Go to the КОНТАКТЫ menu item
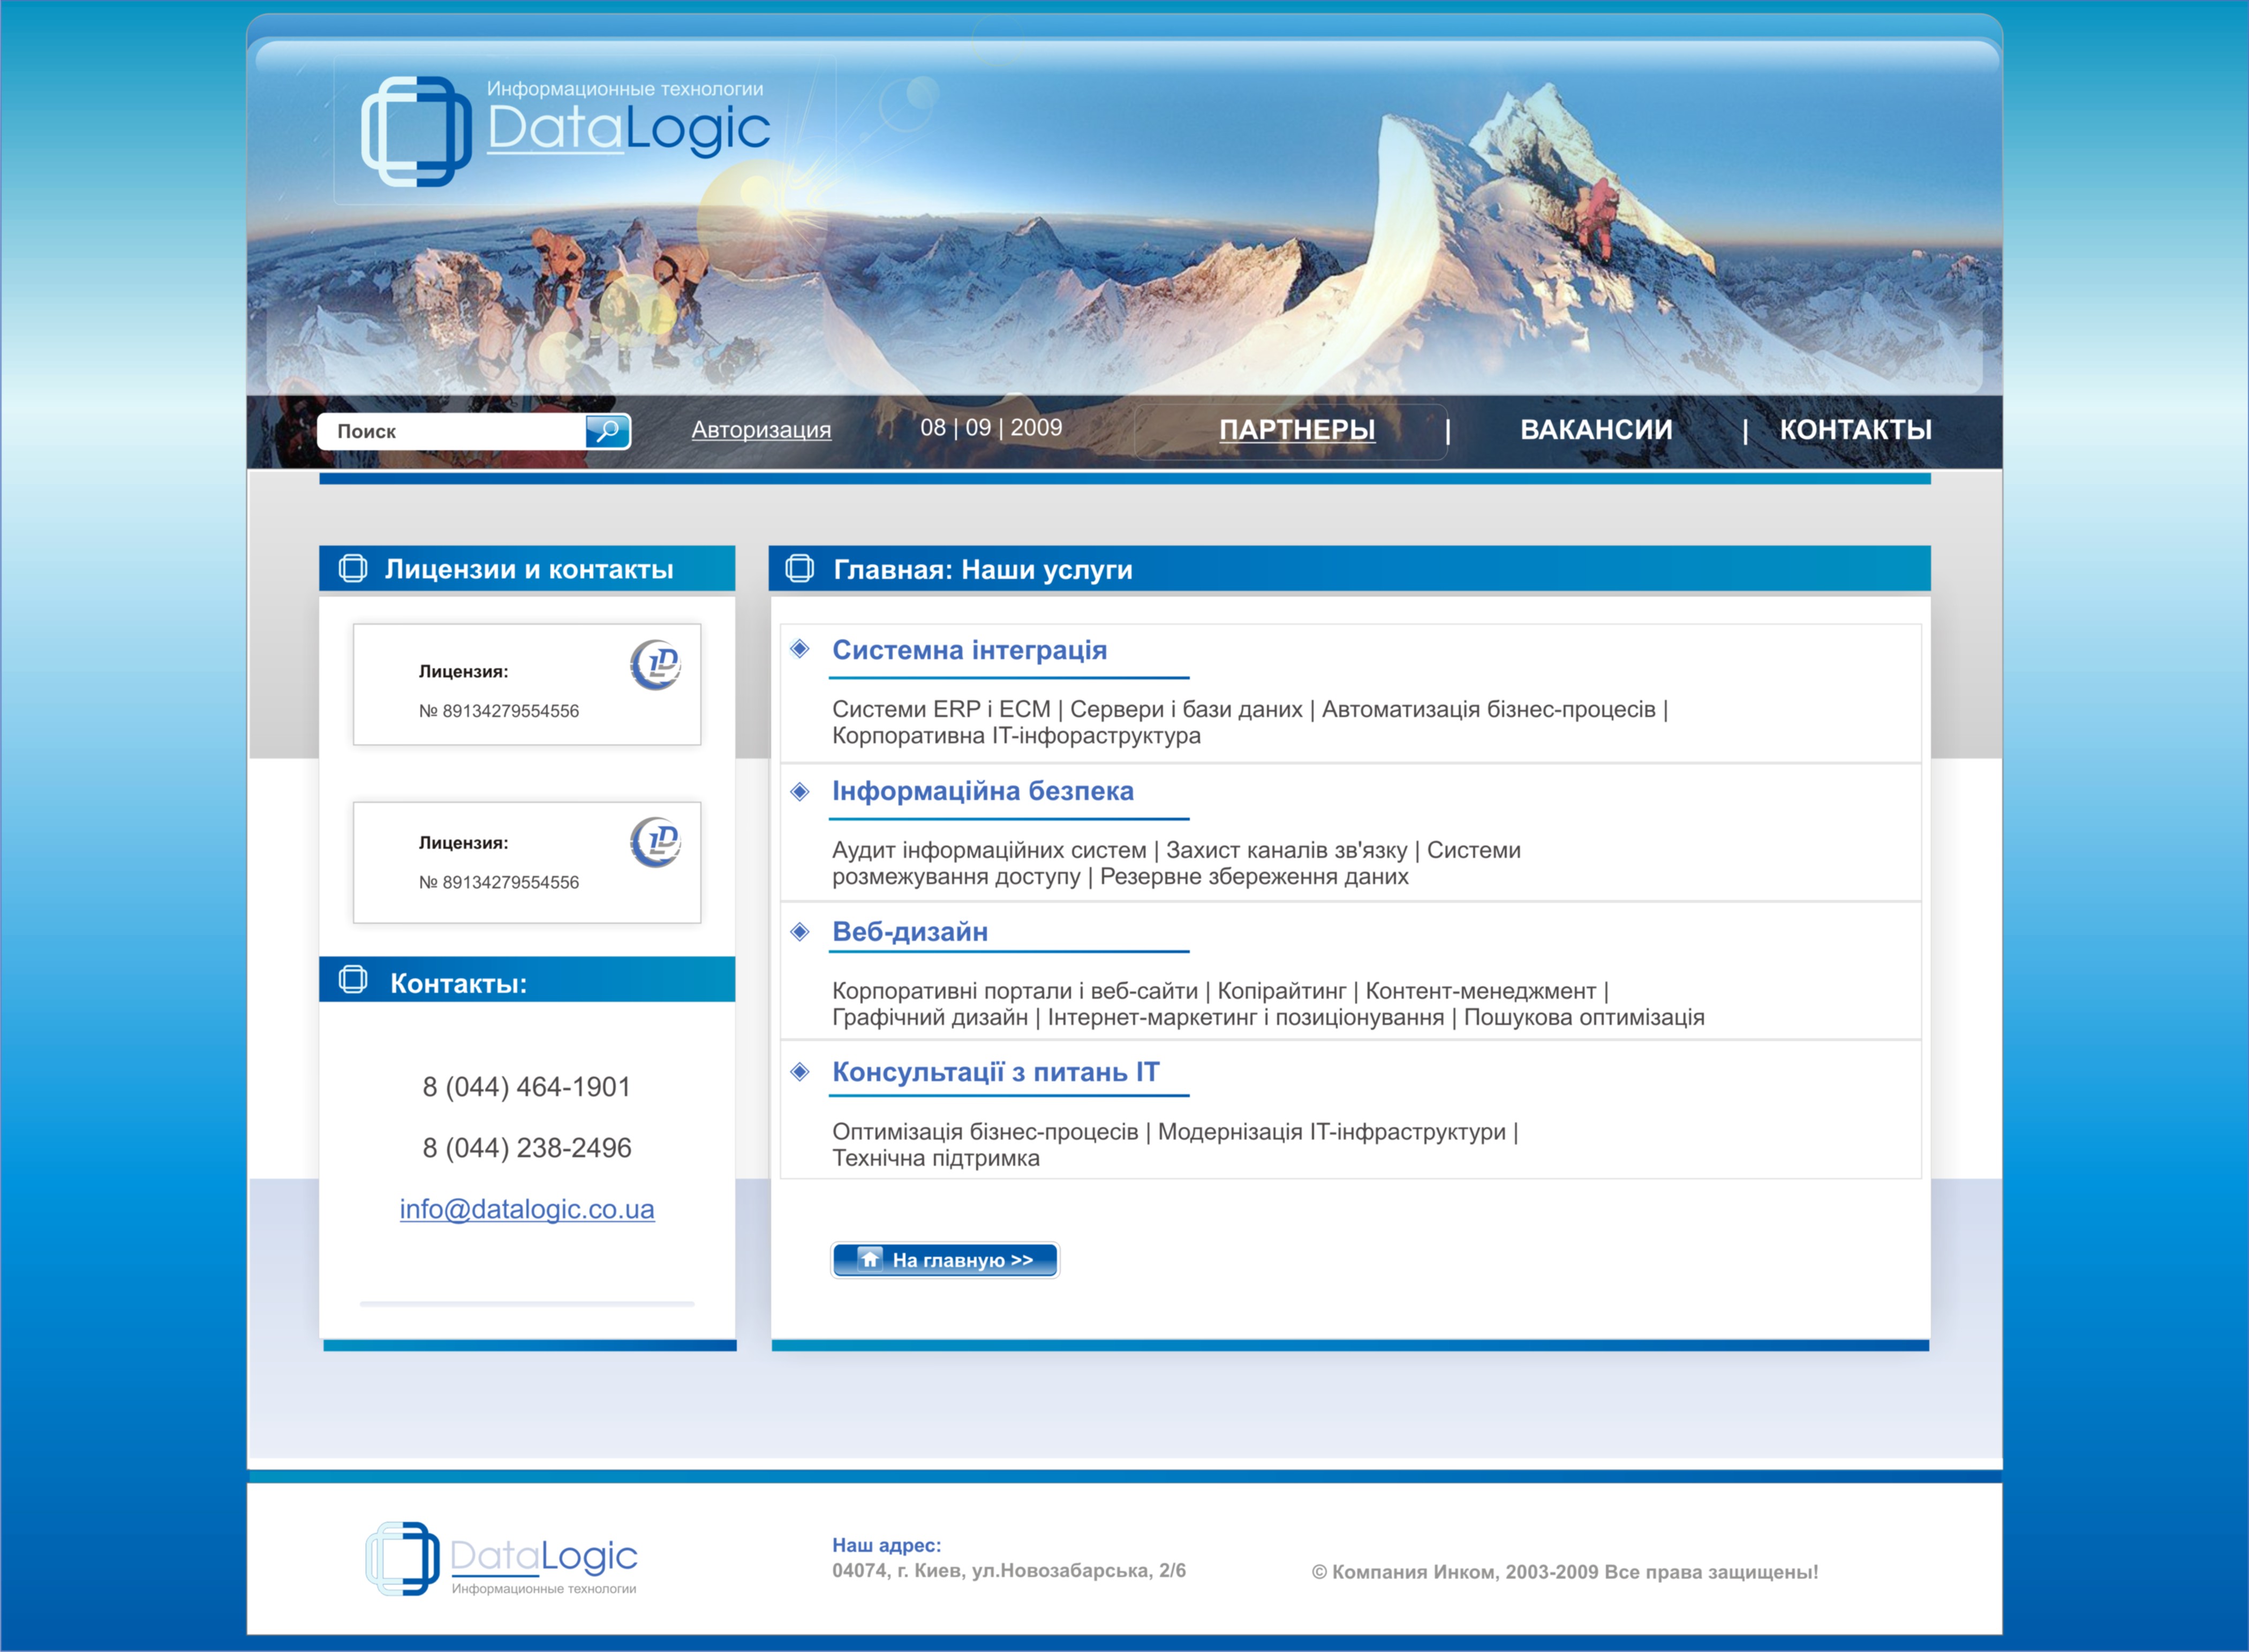Image resolution: width=2249 pixels, height=1652 pixels. click(x=1855, y=430)
